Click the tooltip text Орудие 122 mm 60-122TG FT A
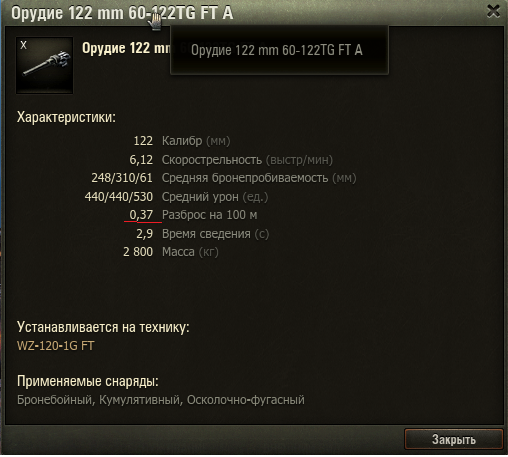The height and width of the screenshot is (457, 508). (x=277, y=50)
